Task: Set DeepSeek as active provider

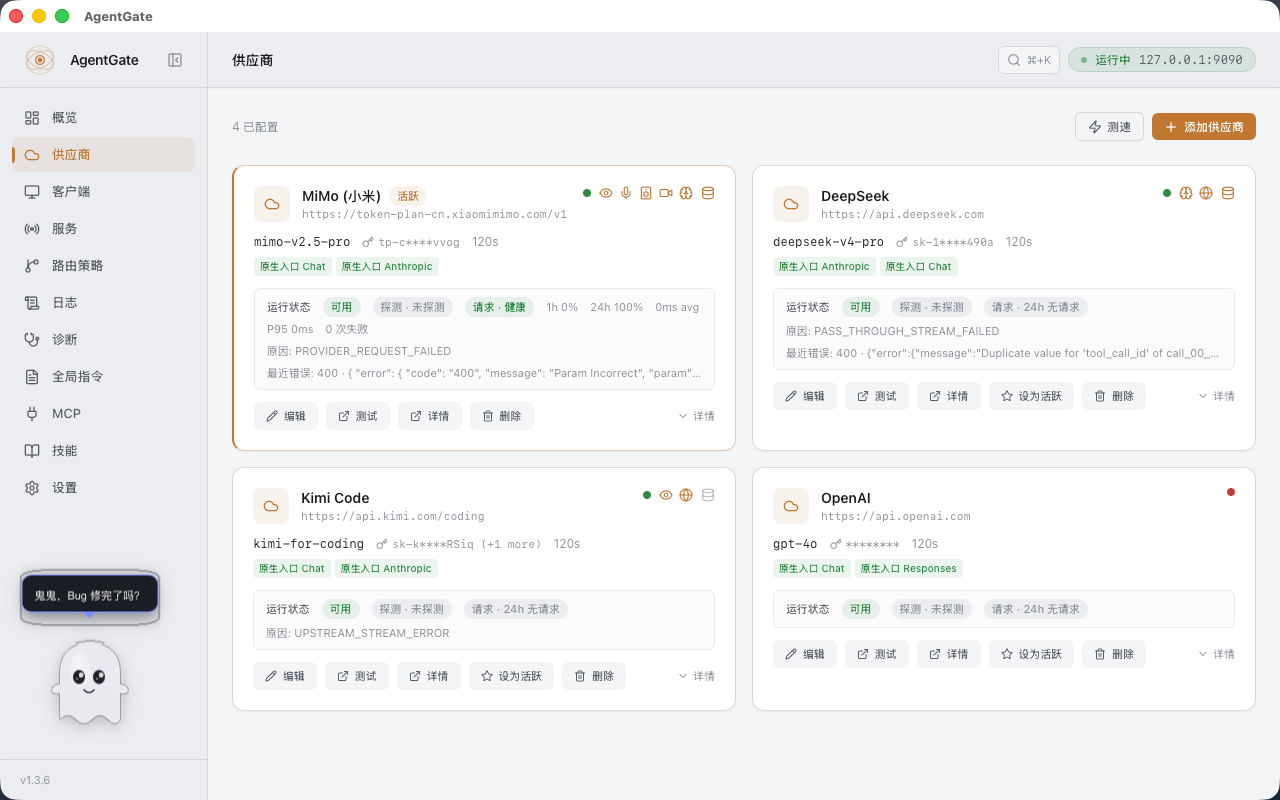Action: (x=1031, y=396)
